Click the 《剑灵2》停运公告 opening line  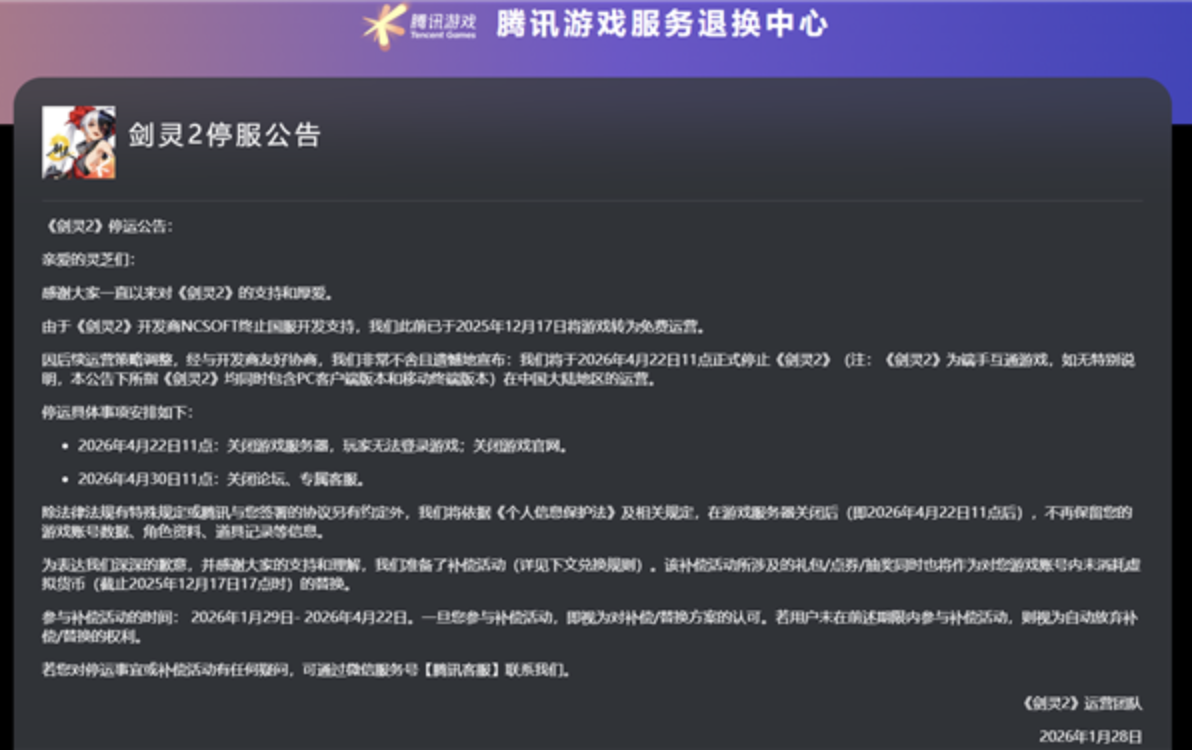tap(107, 227)
